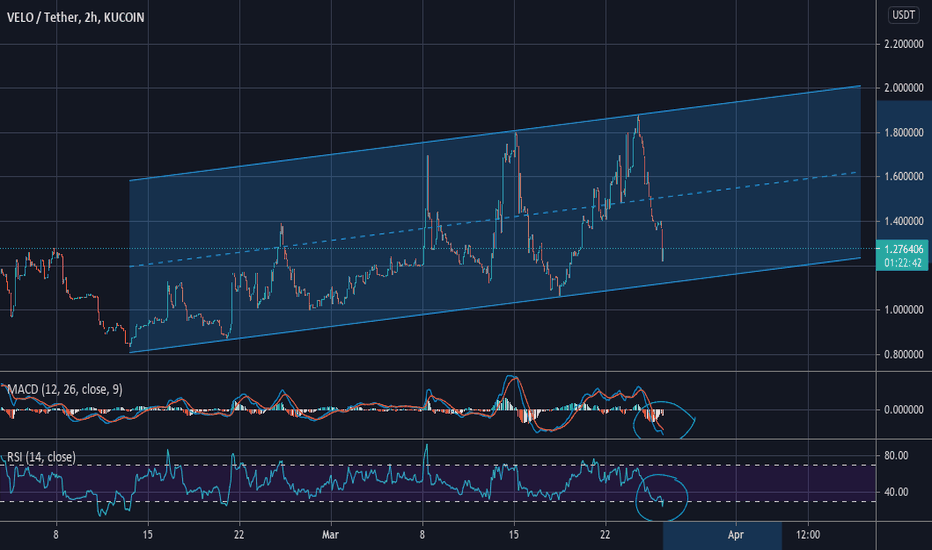Image resolution: width=932 pixels, height=550 pixels.
Task: Click the VELO / Tether, 2h, KUCOIN chart title
Action: (75, 17)
